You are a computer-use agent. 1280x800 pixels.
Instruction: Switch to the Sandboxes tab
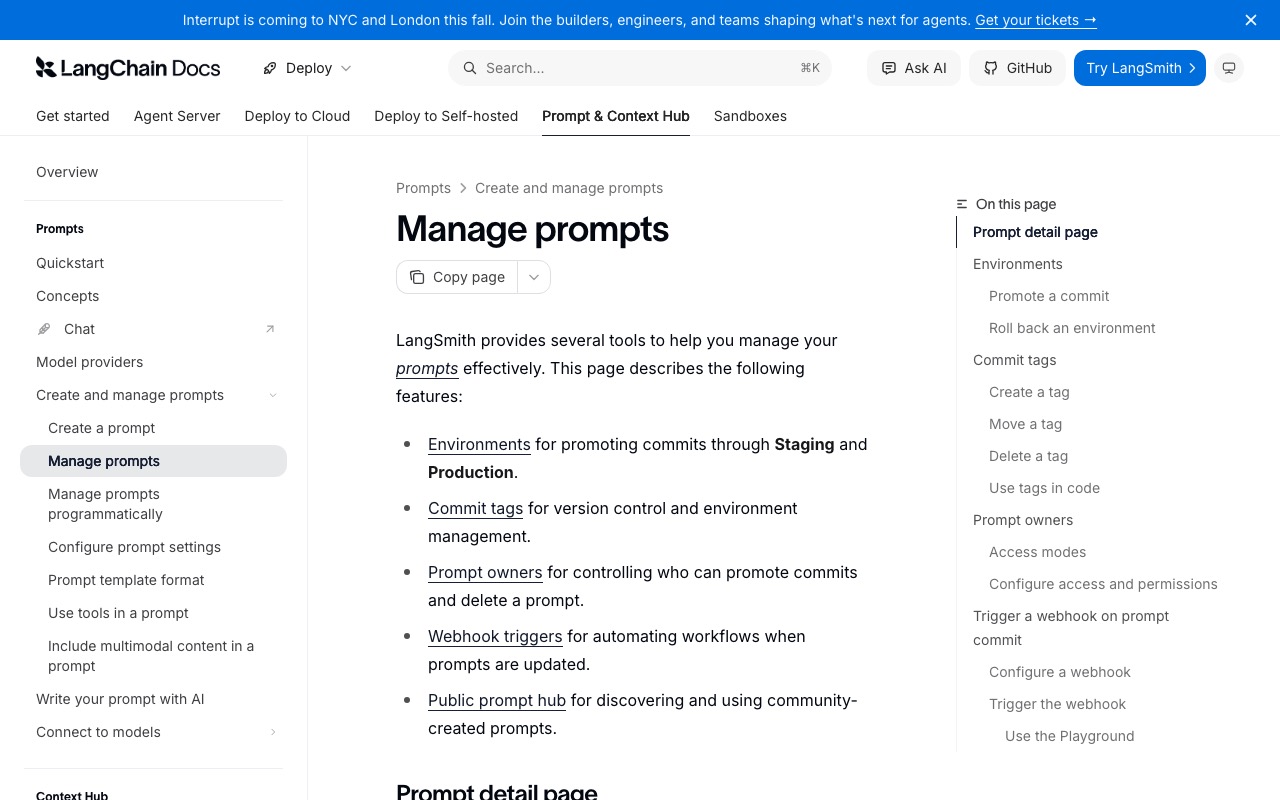pos(750,116)
